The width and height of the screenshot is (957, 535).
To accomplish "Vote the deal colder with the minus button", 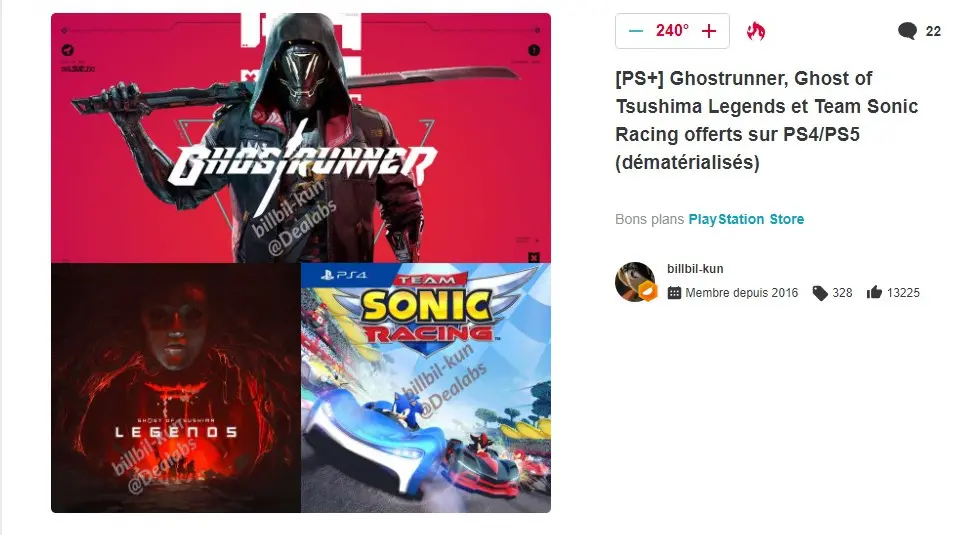I will [x=636, y=31].
